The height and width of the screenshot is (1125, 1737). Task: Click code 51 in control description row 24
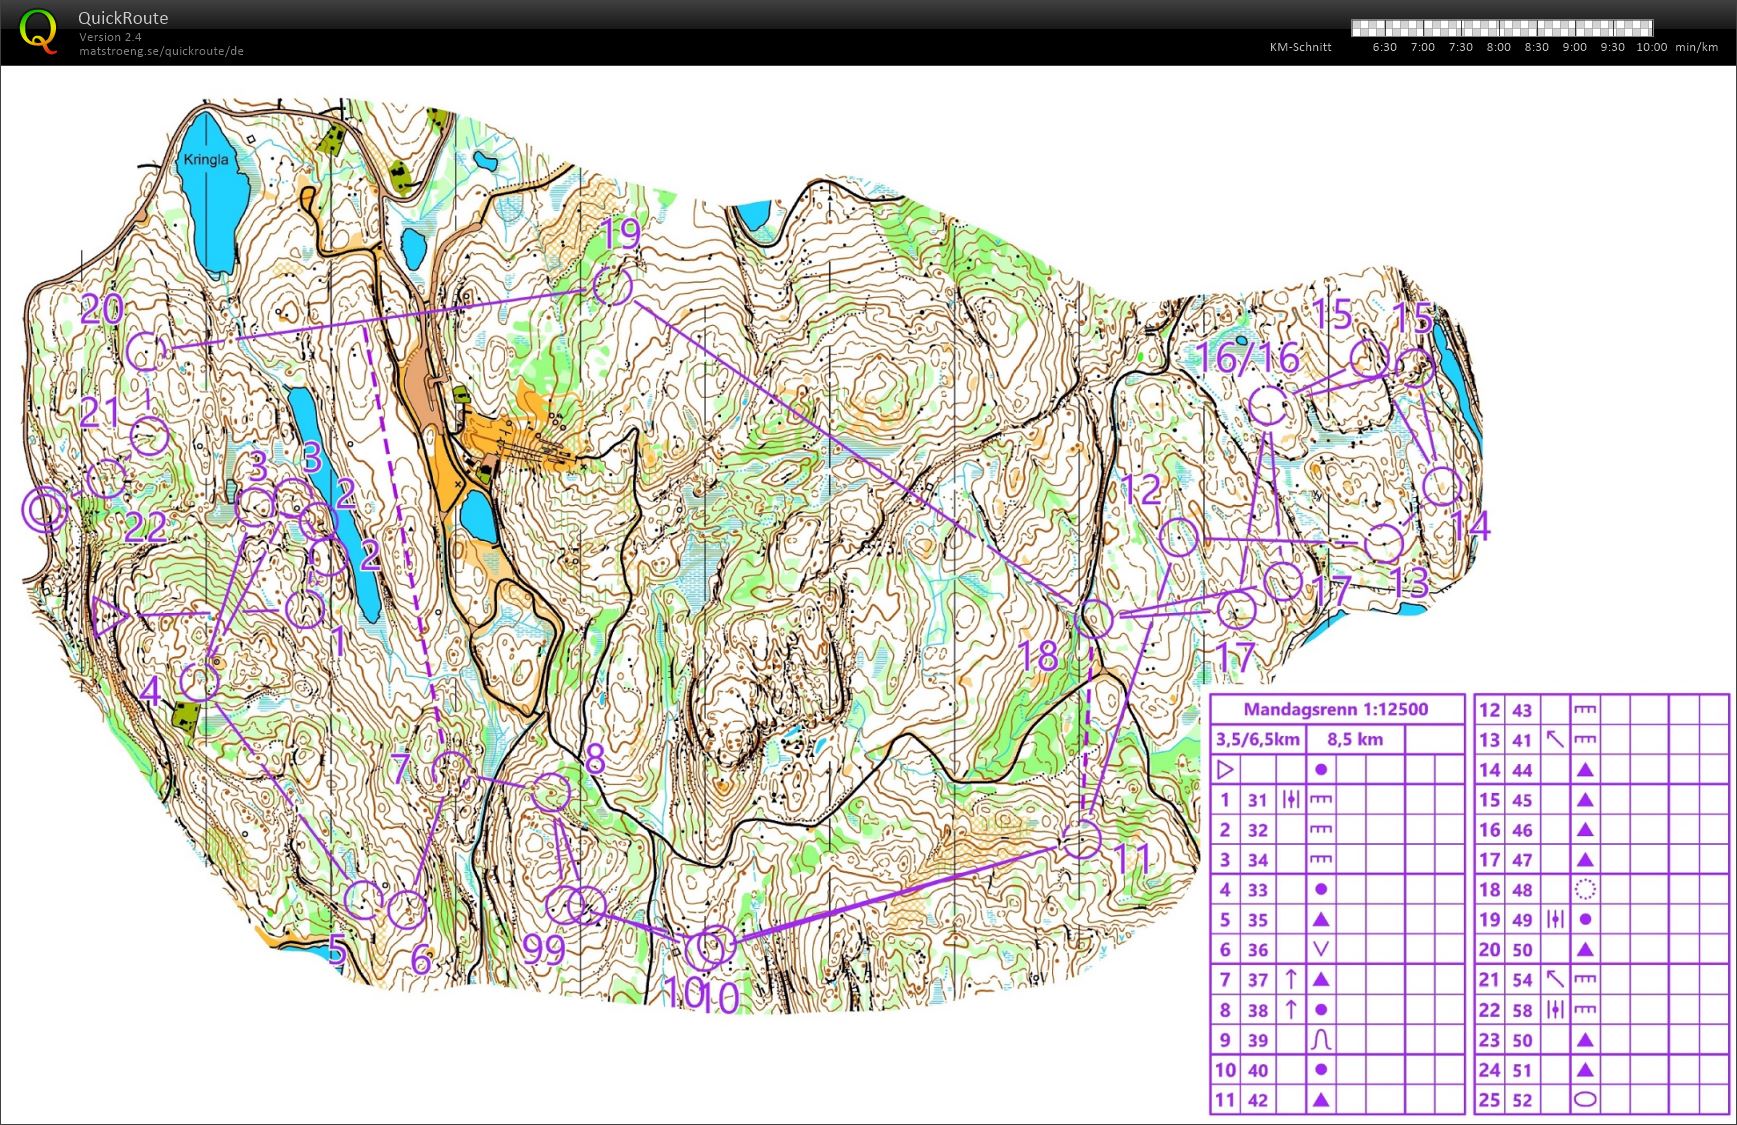tap(1522, 1069)
